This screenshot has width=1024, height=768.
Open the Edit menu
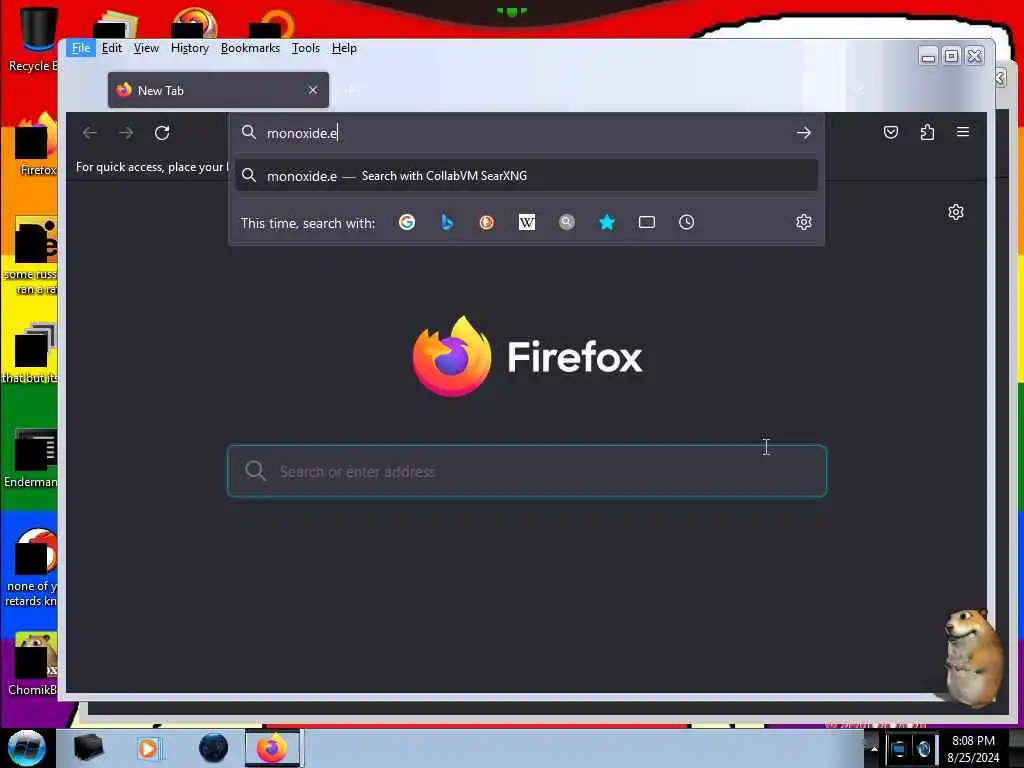(x=112, y=48)
